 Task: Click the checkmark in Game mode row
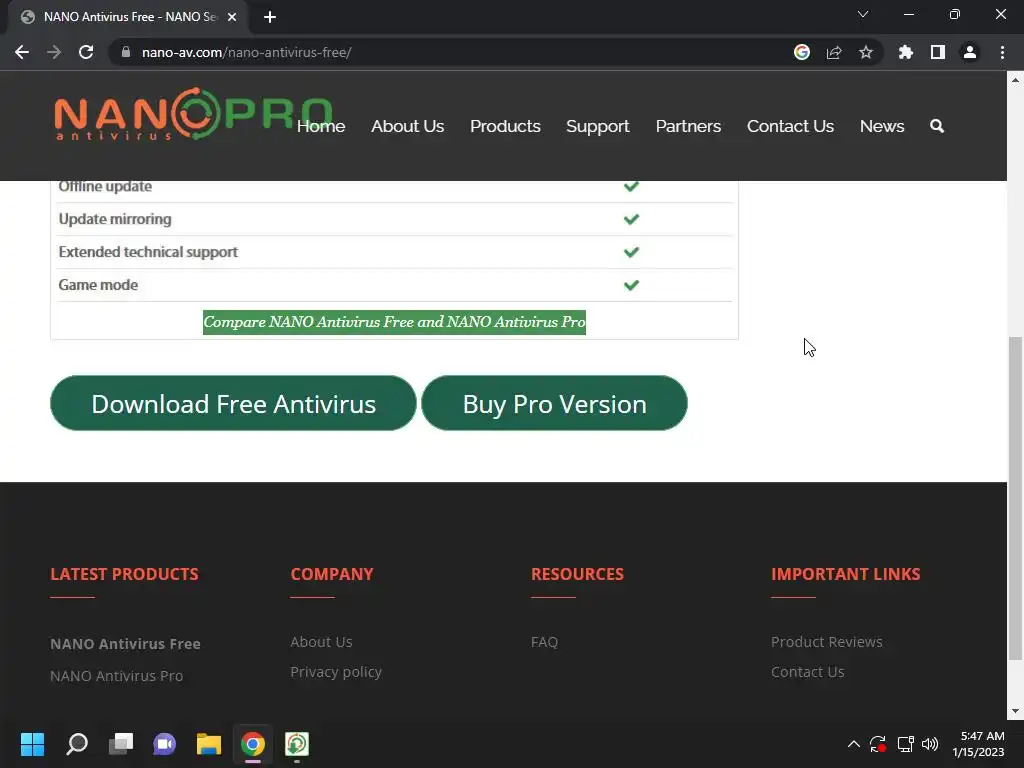pyautogui.click(x=632, y=285)
